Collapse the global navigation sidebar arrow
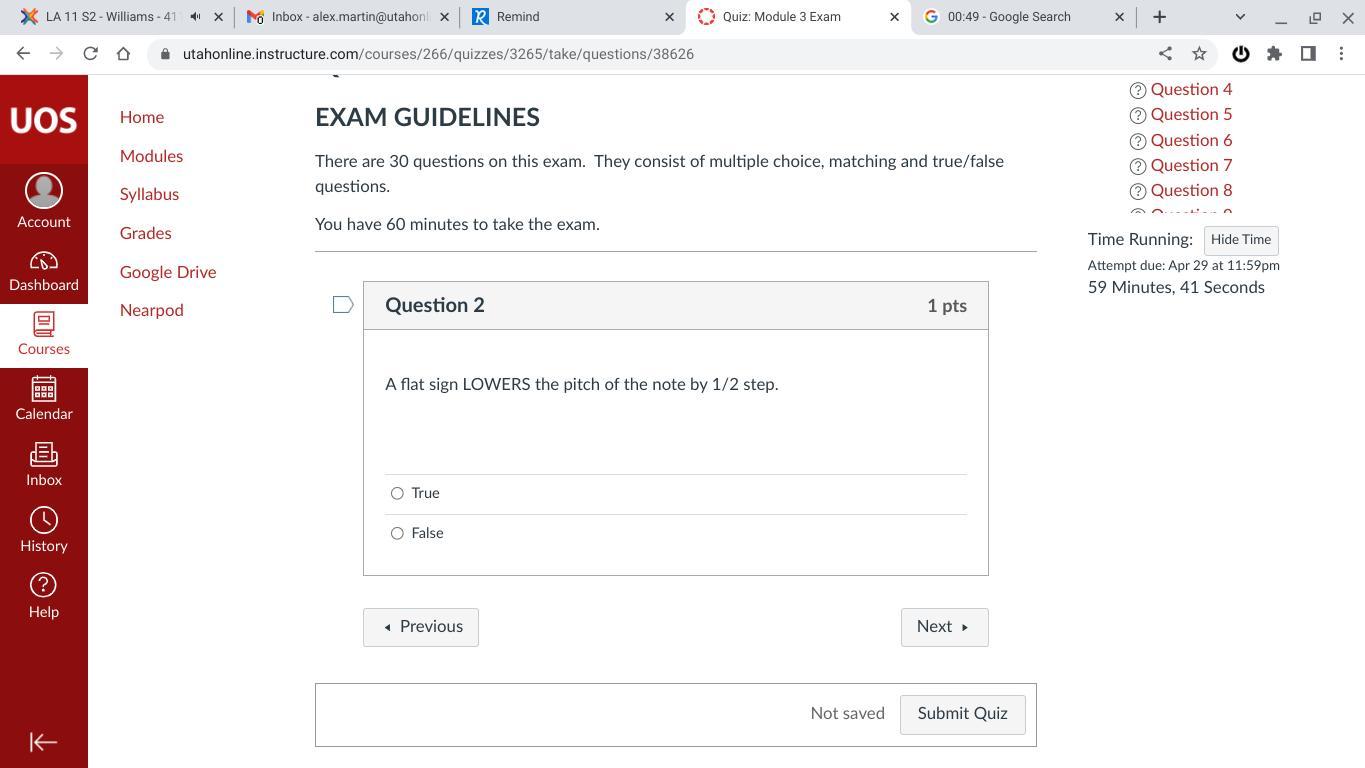 click(43, 742)
